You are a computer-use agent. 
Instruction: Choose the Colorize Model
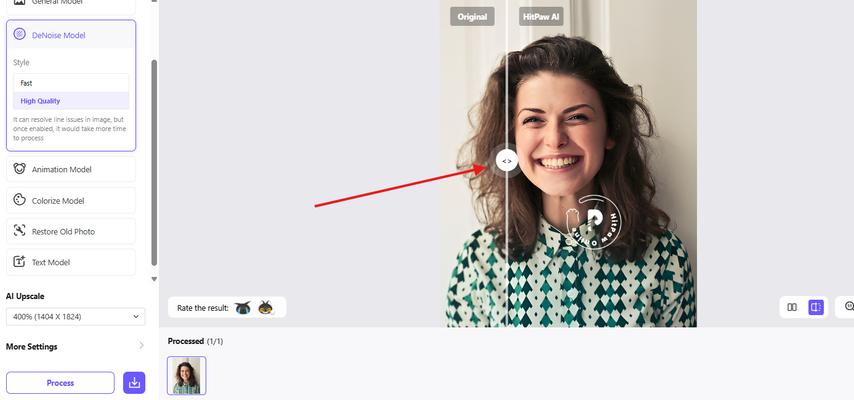coord(71,200)
